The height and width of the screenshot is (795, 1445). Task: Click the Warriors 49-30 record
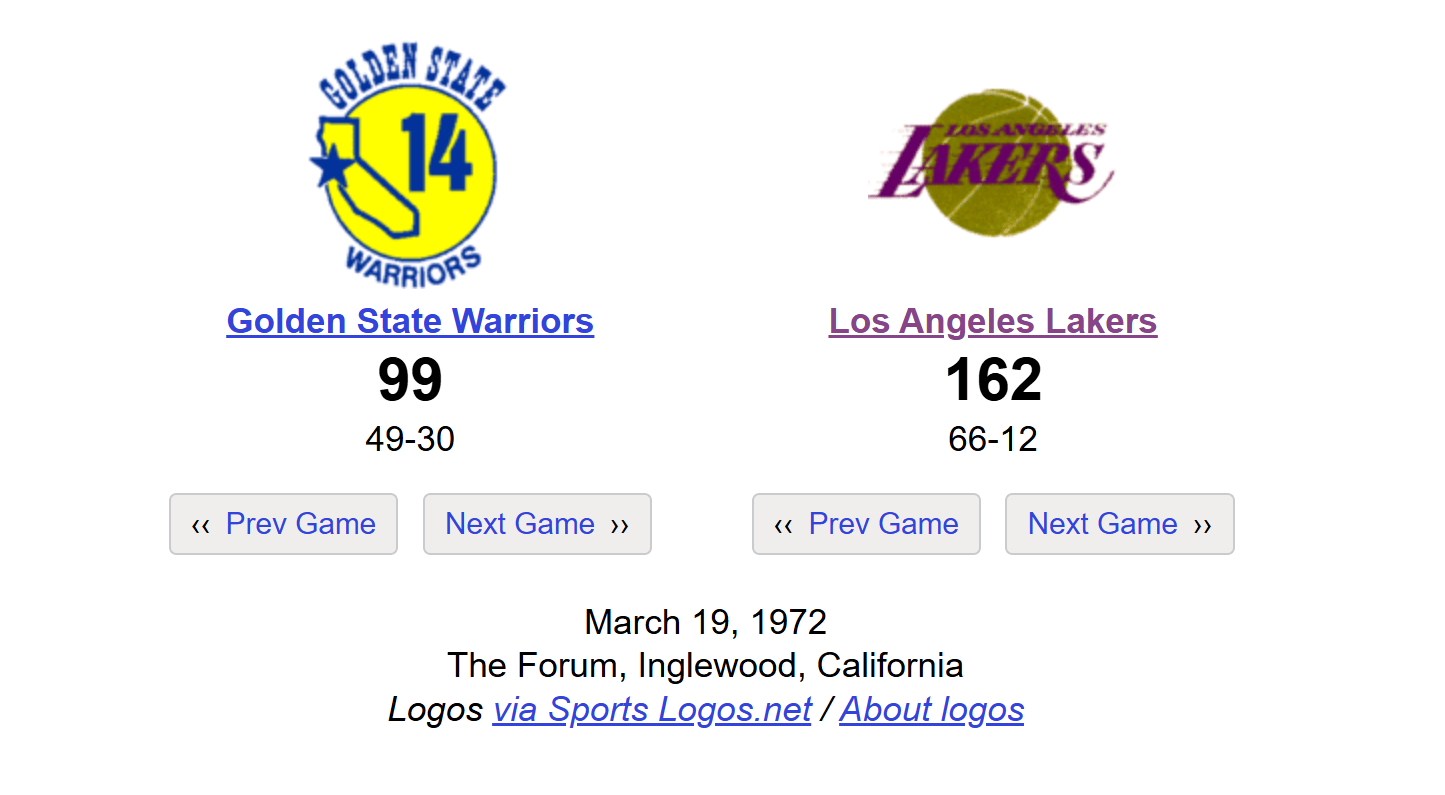(410, 439)
